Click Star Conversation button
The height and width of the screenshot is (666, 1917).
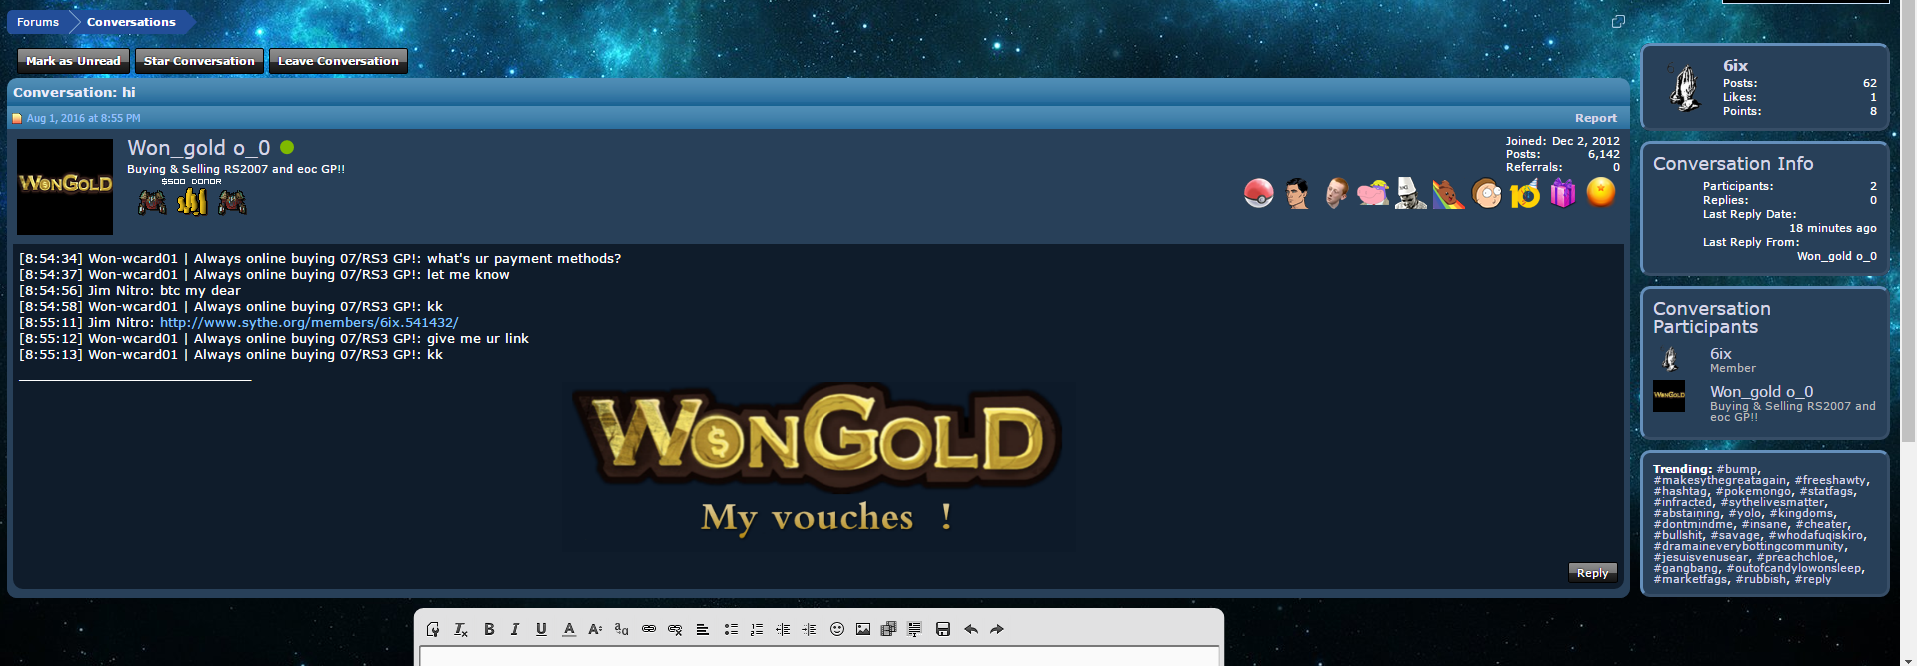coord(199,61)
